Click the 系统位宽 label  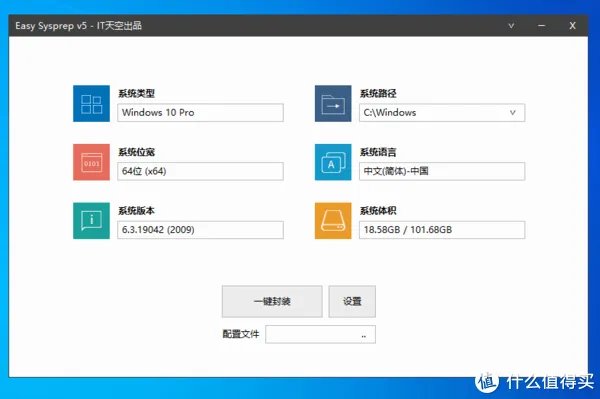(136, 152)
